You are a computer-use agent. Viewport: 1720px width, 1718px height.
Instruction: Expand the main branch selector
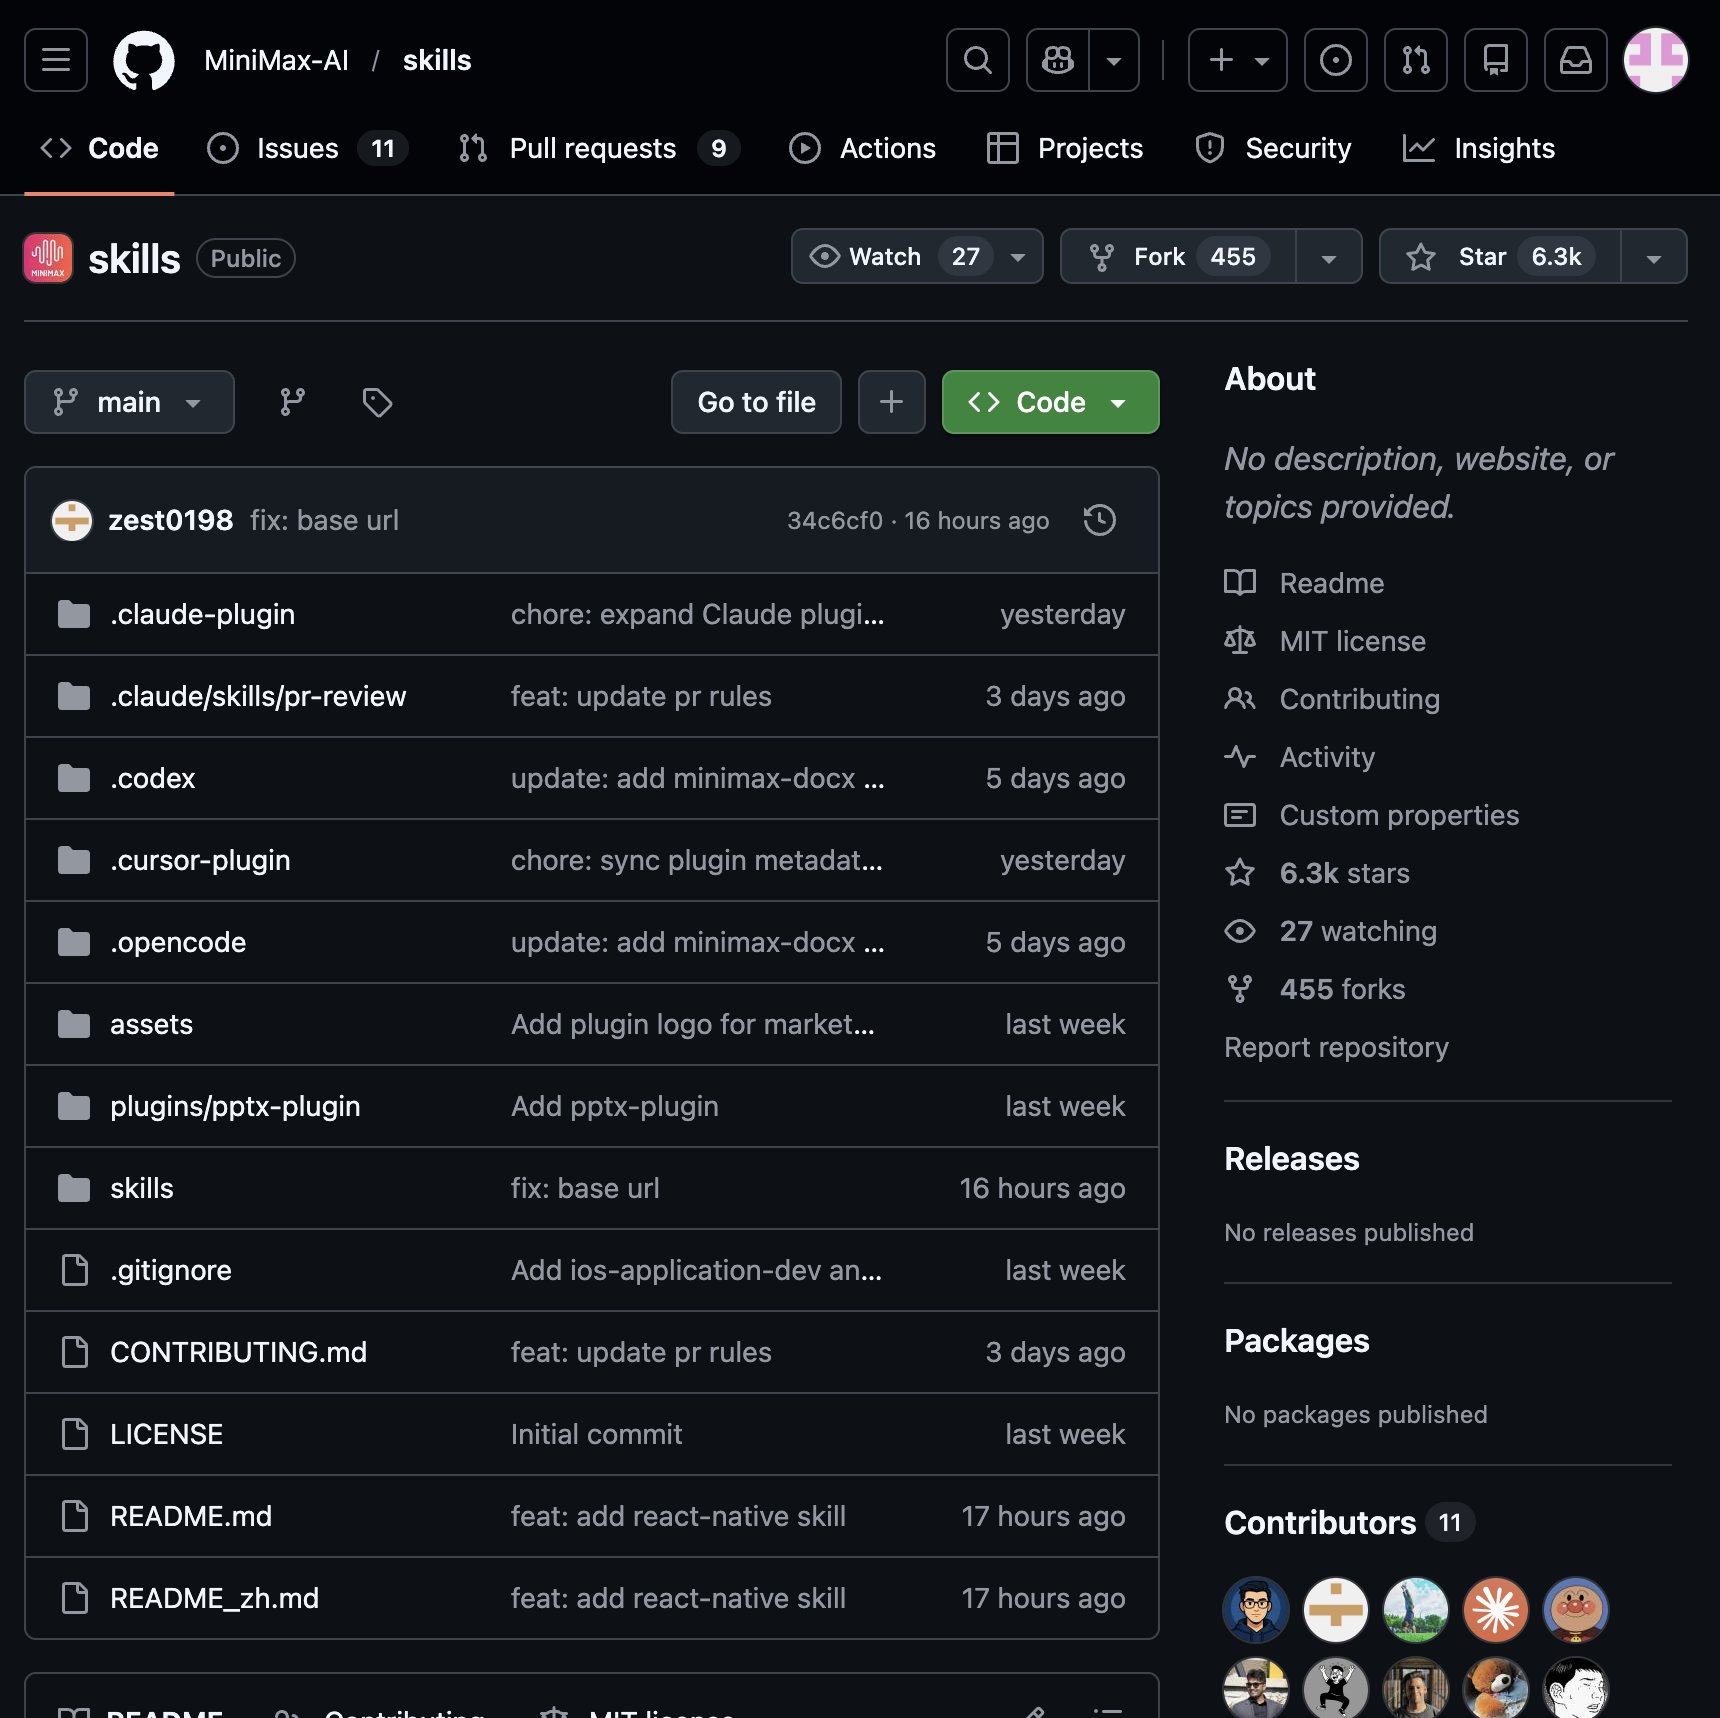[x=129, y=402]
